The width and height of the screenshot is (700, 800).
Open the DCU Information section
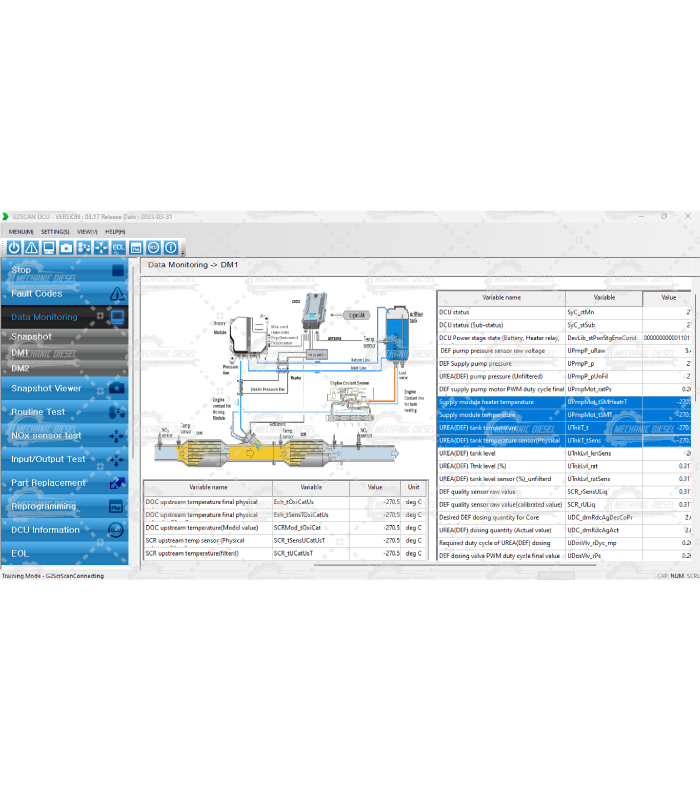45,530
